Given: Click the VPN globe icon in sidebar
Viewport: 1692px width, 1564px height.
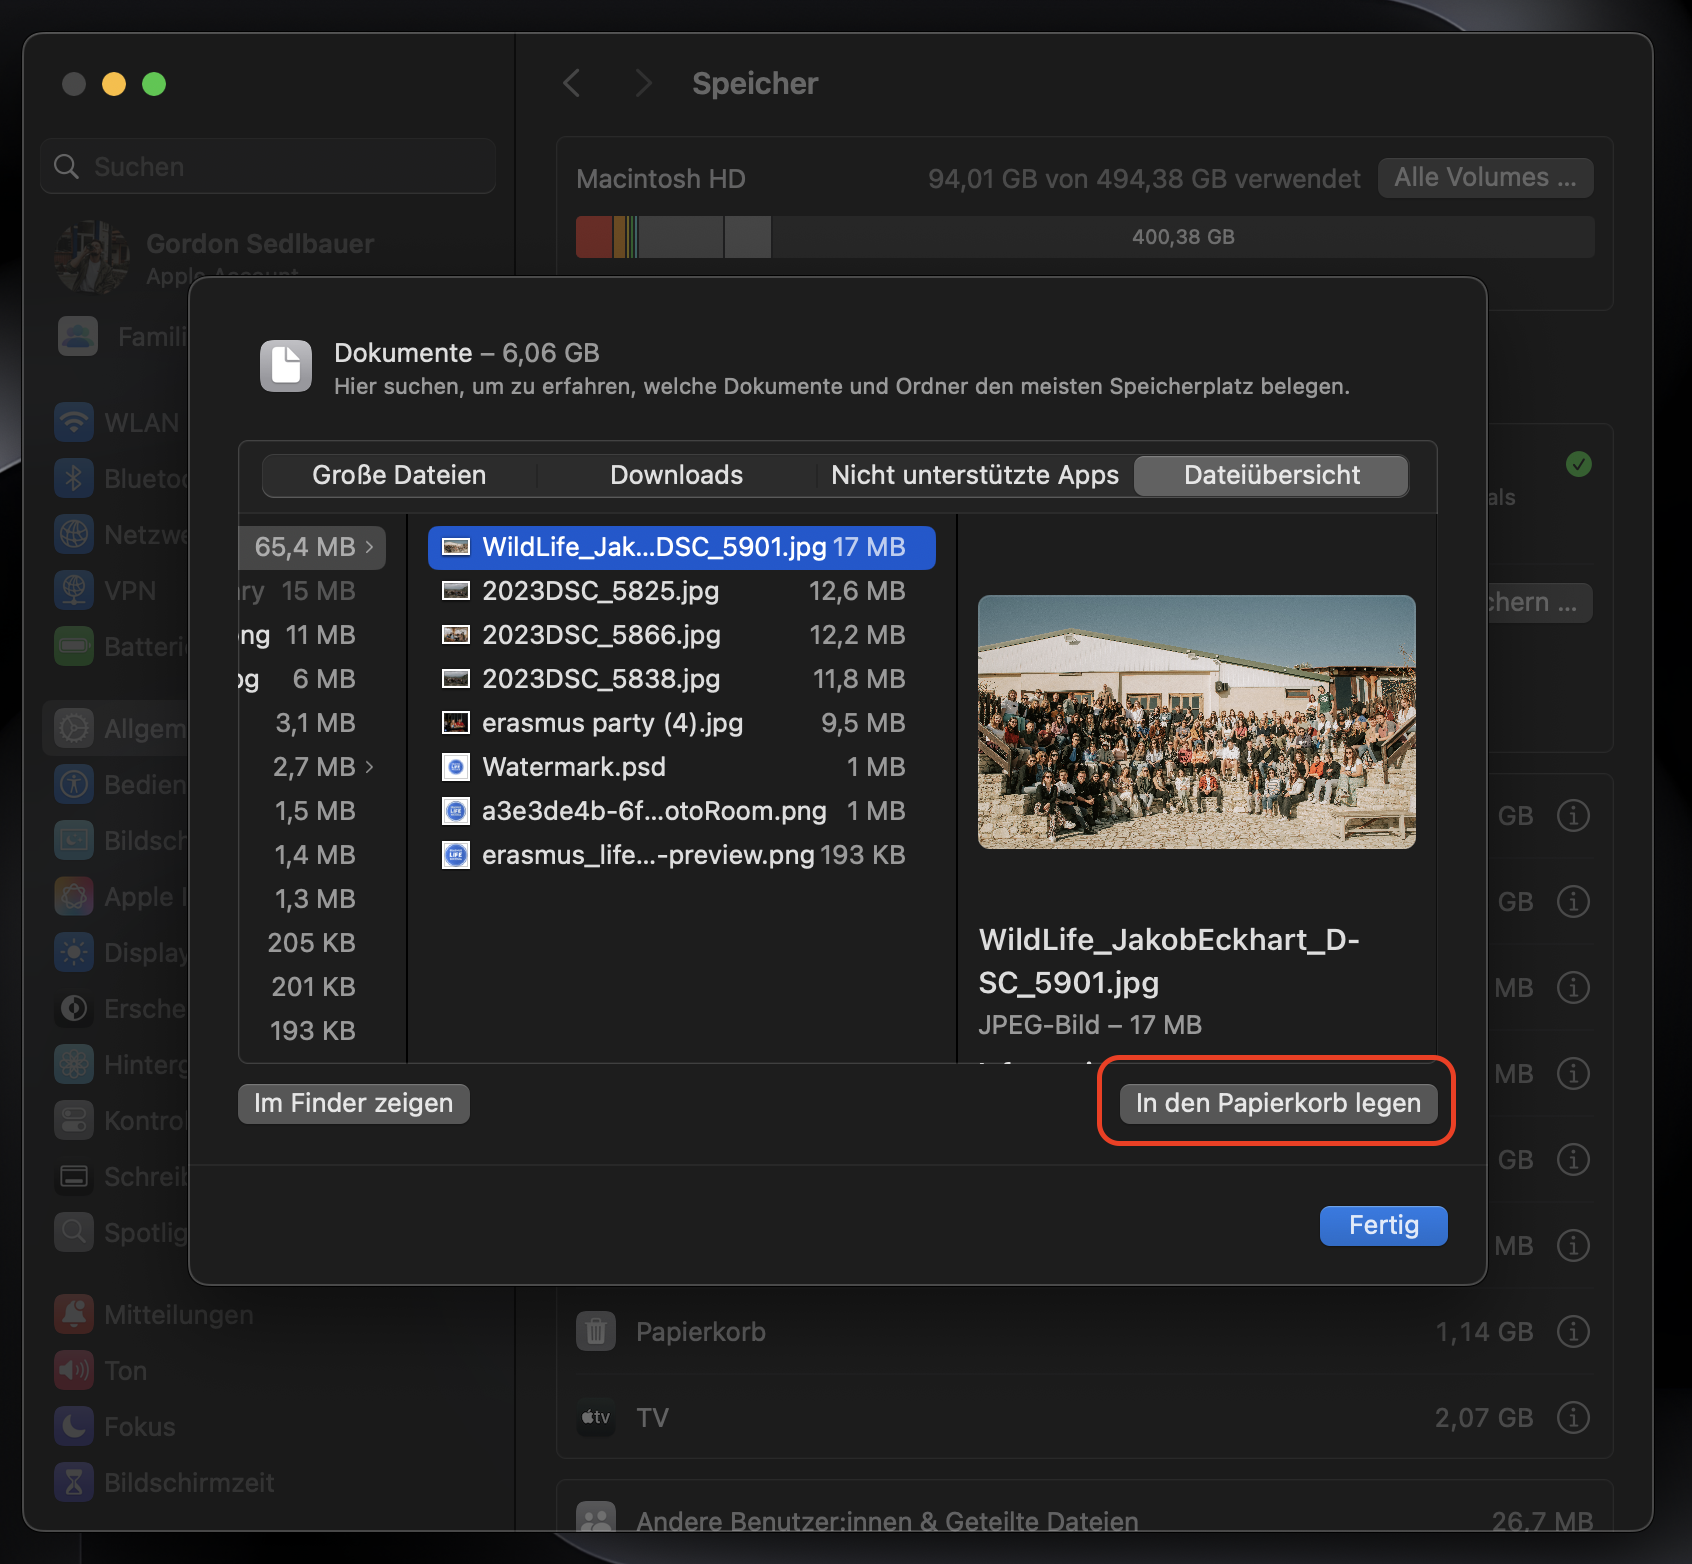Looking at the screenshot, I should coord(74,590).
